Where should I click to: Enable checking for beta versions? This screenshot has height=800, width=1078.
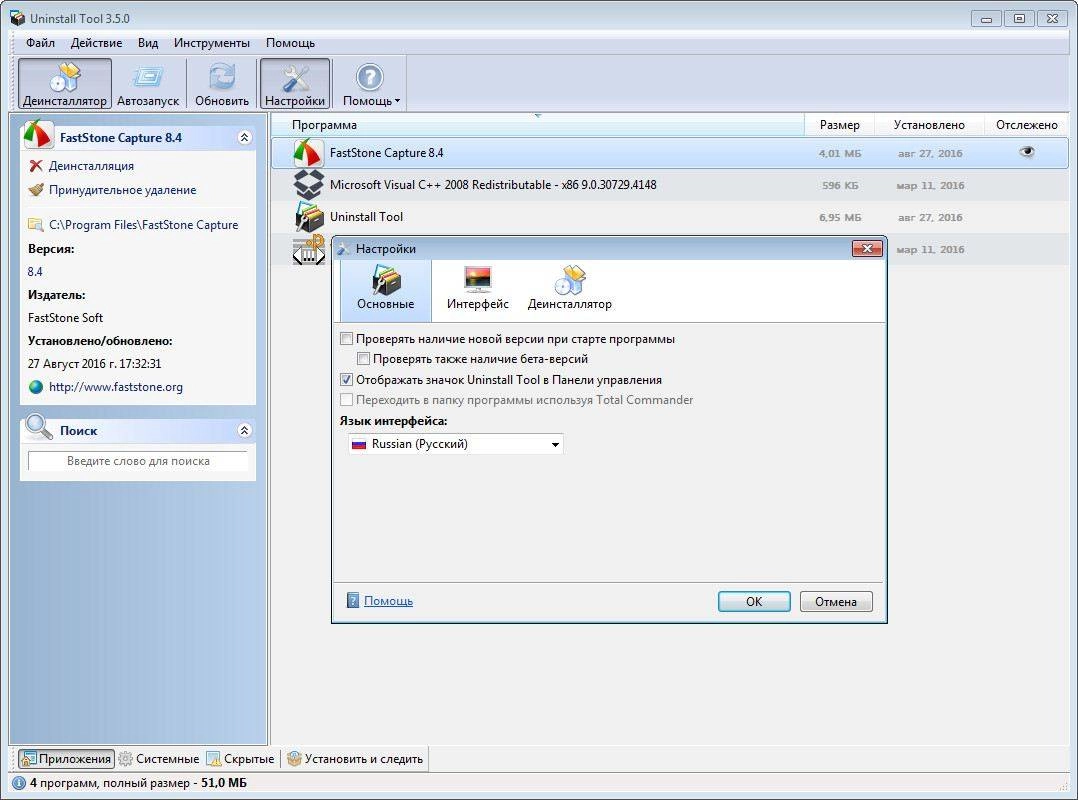point(364,359)
